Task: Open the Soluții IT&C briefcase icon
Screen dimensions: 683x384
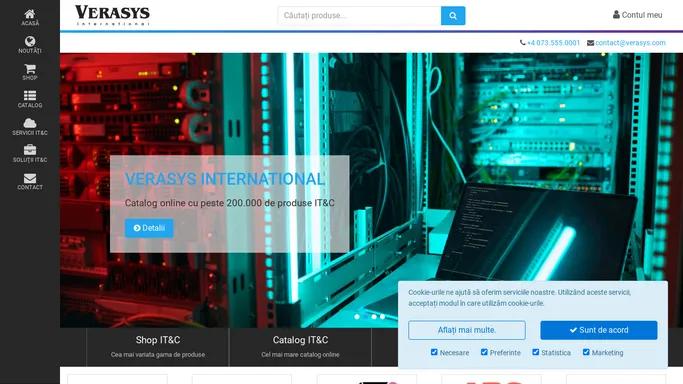Action: [30, 154]
